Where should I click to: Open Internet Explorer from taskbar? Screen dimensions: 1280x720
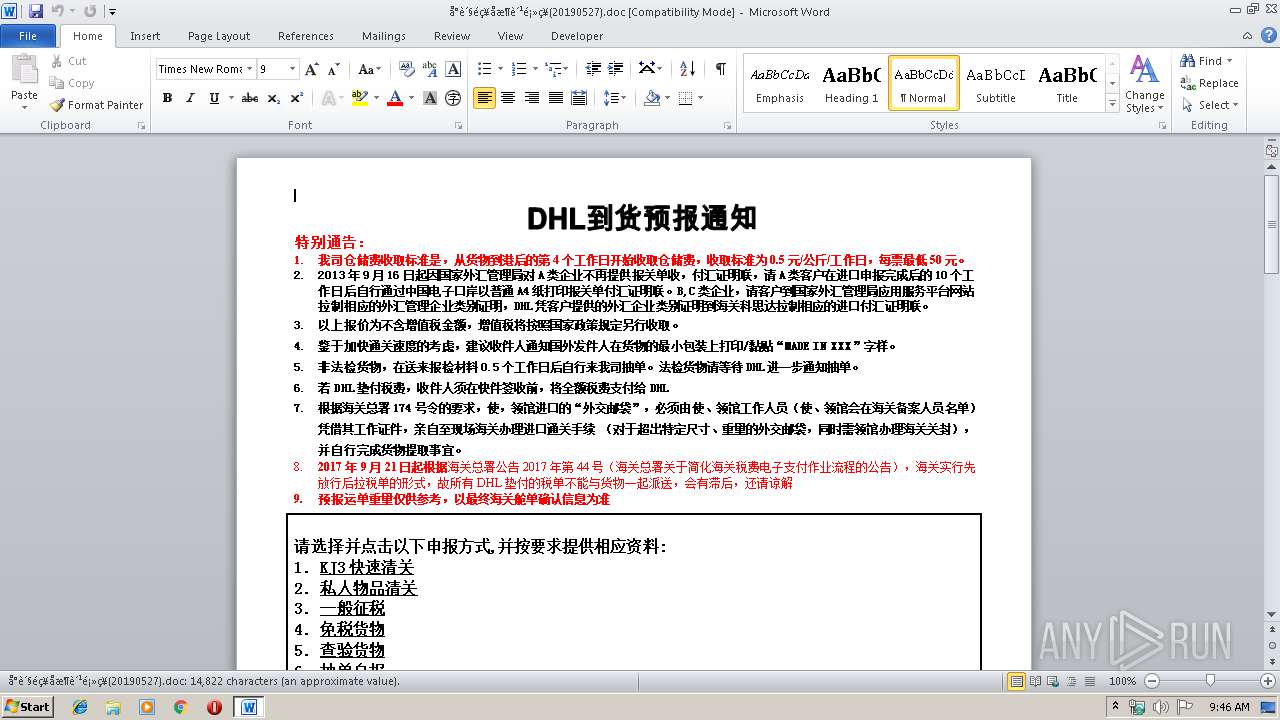(80, 707)
